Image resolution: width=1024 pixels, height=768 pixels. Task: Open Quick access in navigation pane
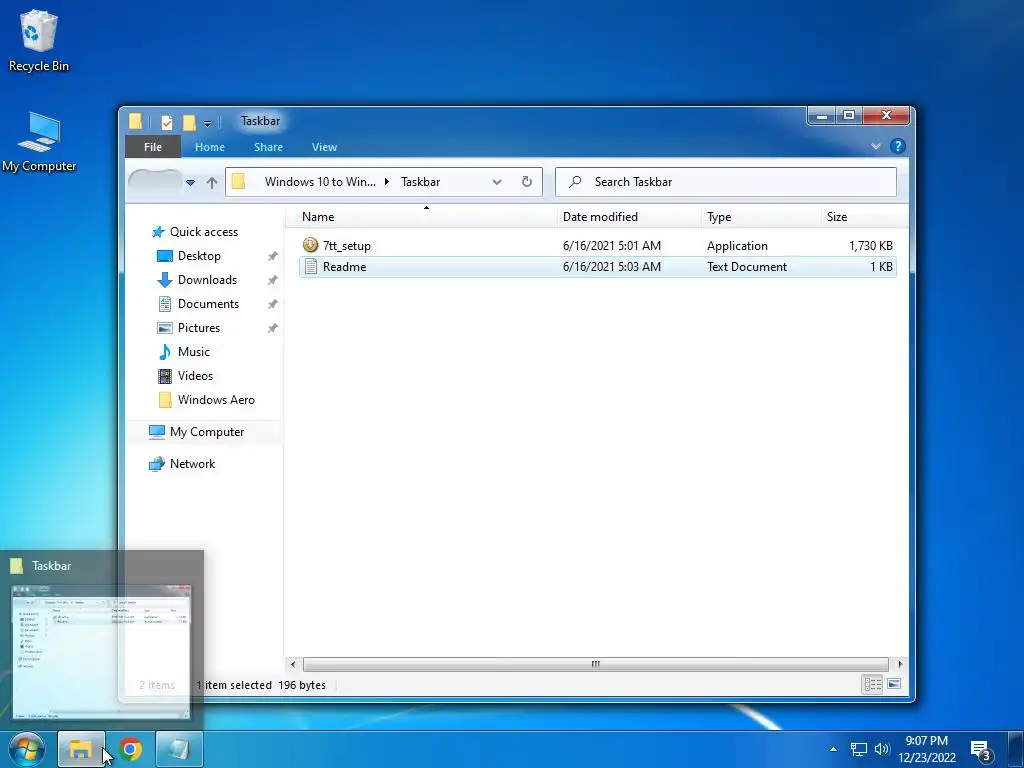click(204, 232)
